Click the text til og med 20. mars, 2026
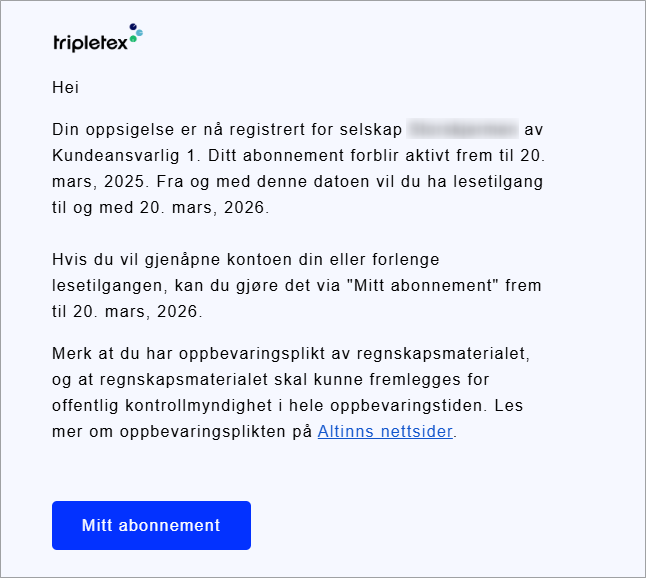The height and width of the screenshot is (578, 646). pyautogui.click(x=160, y=208)
